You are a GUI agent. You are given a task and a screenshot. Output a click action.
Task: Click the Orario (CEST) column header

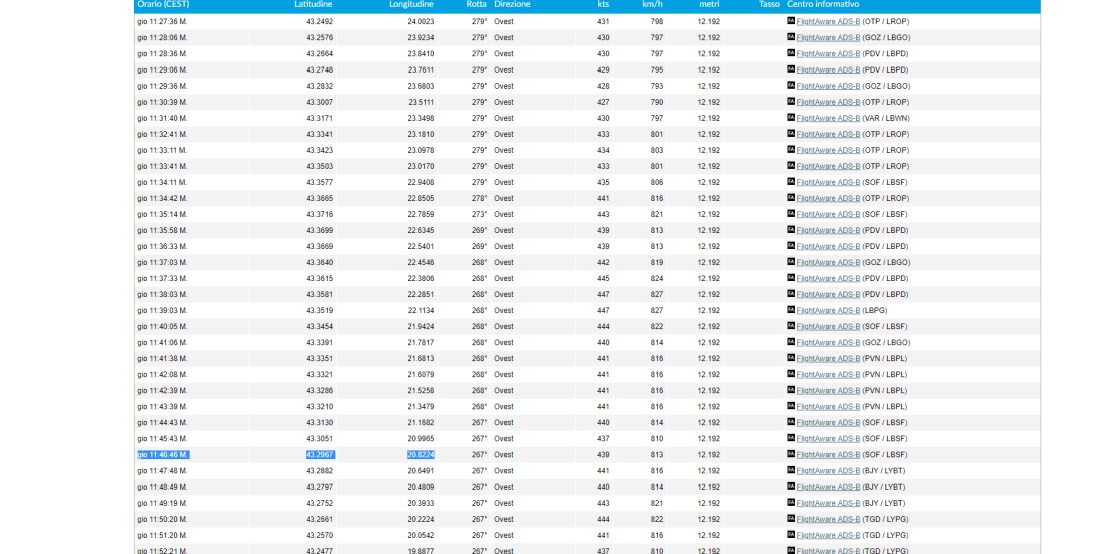pos(163,4)
